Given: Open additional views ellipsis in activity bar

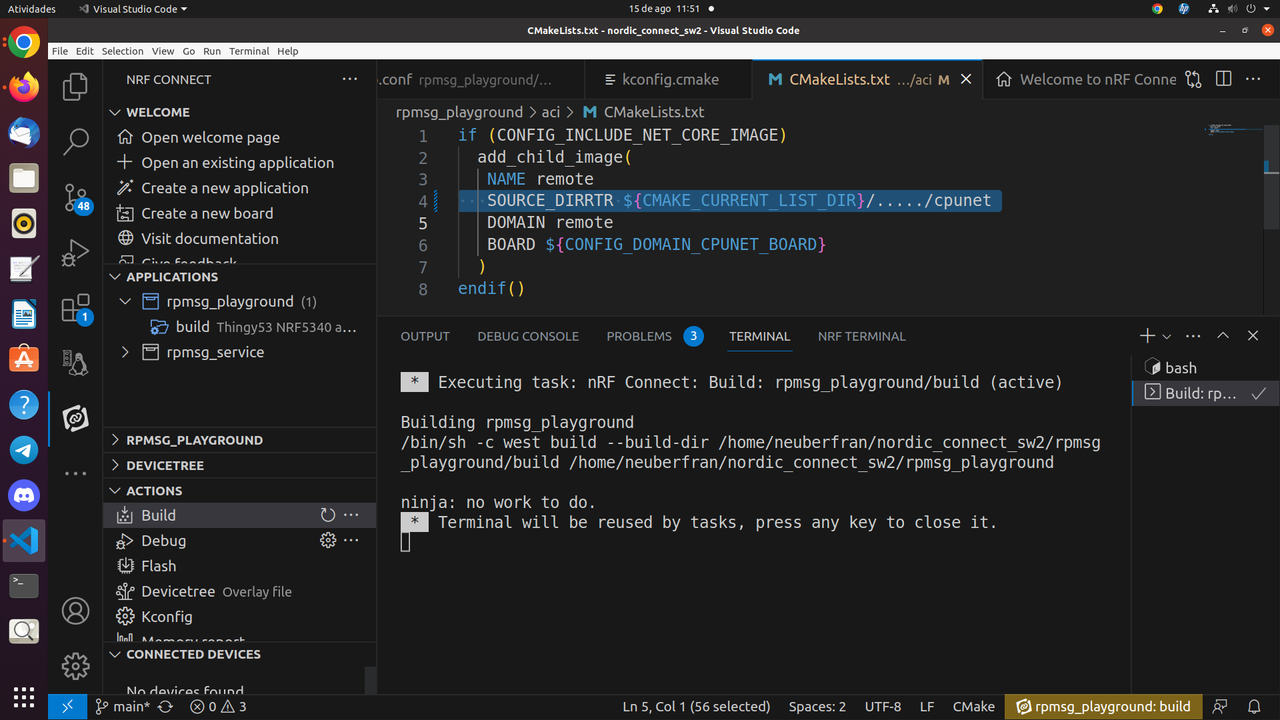Looking at the screenshot, I should click(76, 474).
